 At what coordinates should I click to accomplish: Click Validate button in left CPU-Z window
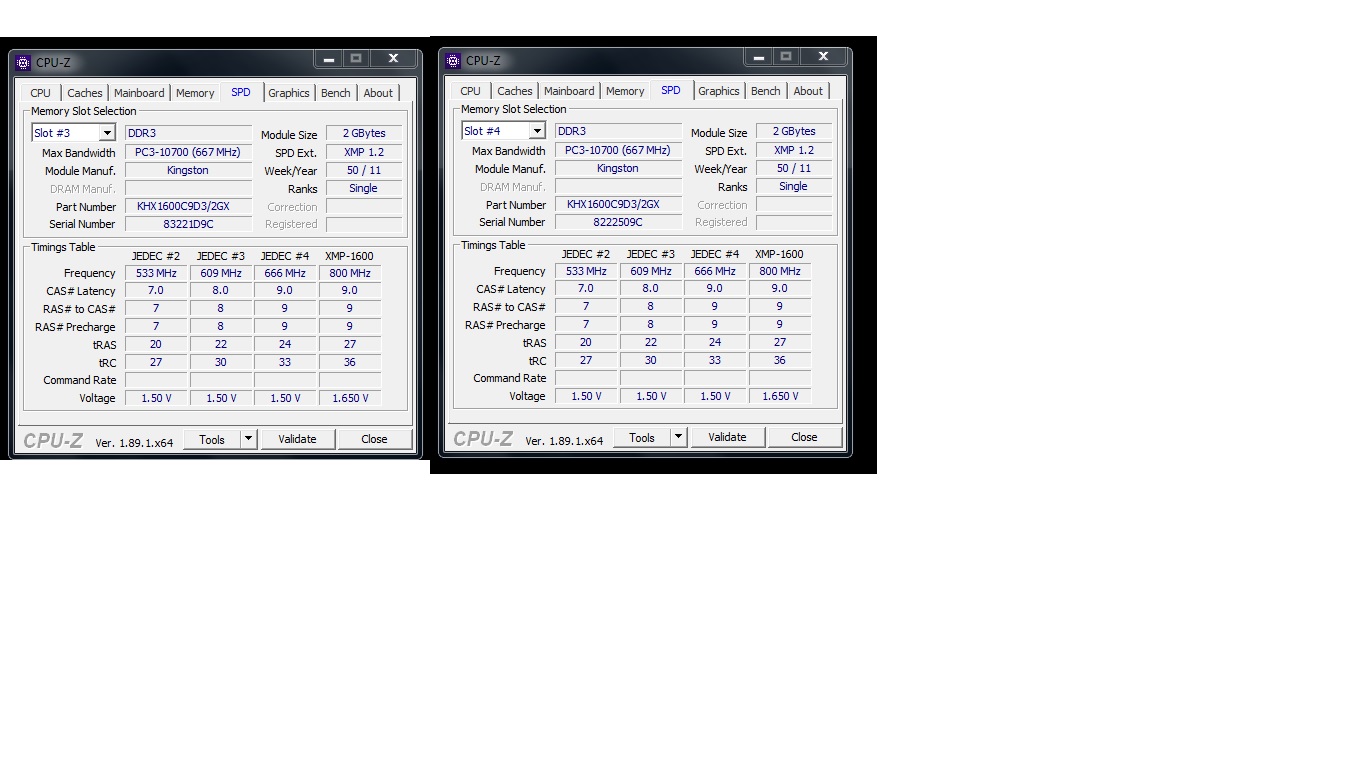[x=297, y=439]
